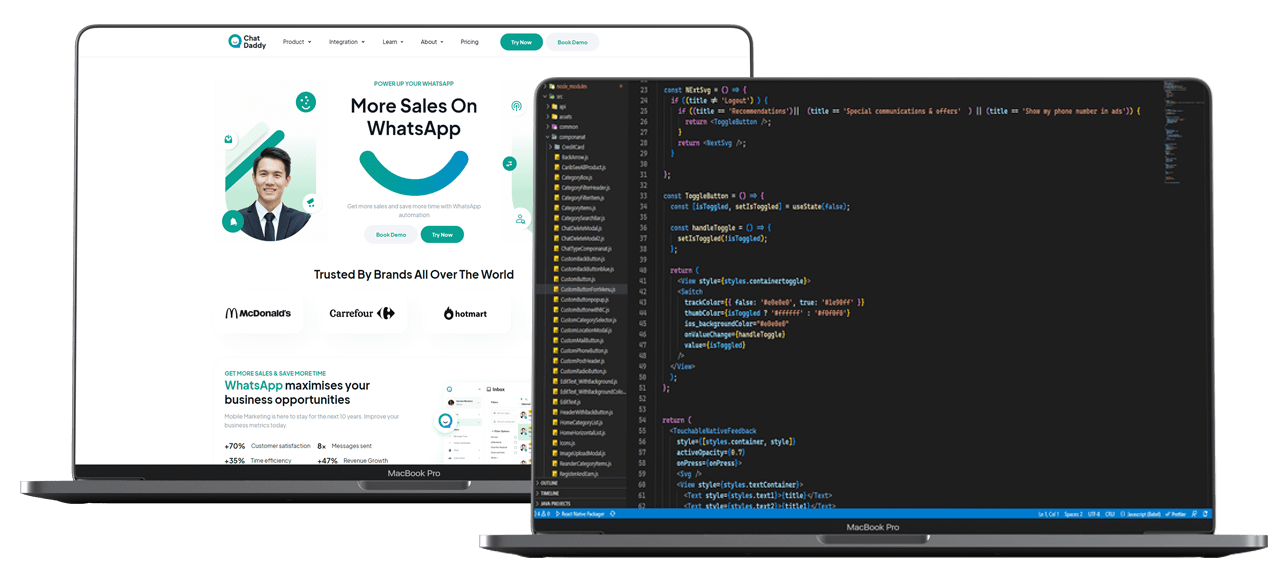Click the hotmart brand logo
Viewport: 1286px width, 586px height.
click(465, 313)
